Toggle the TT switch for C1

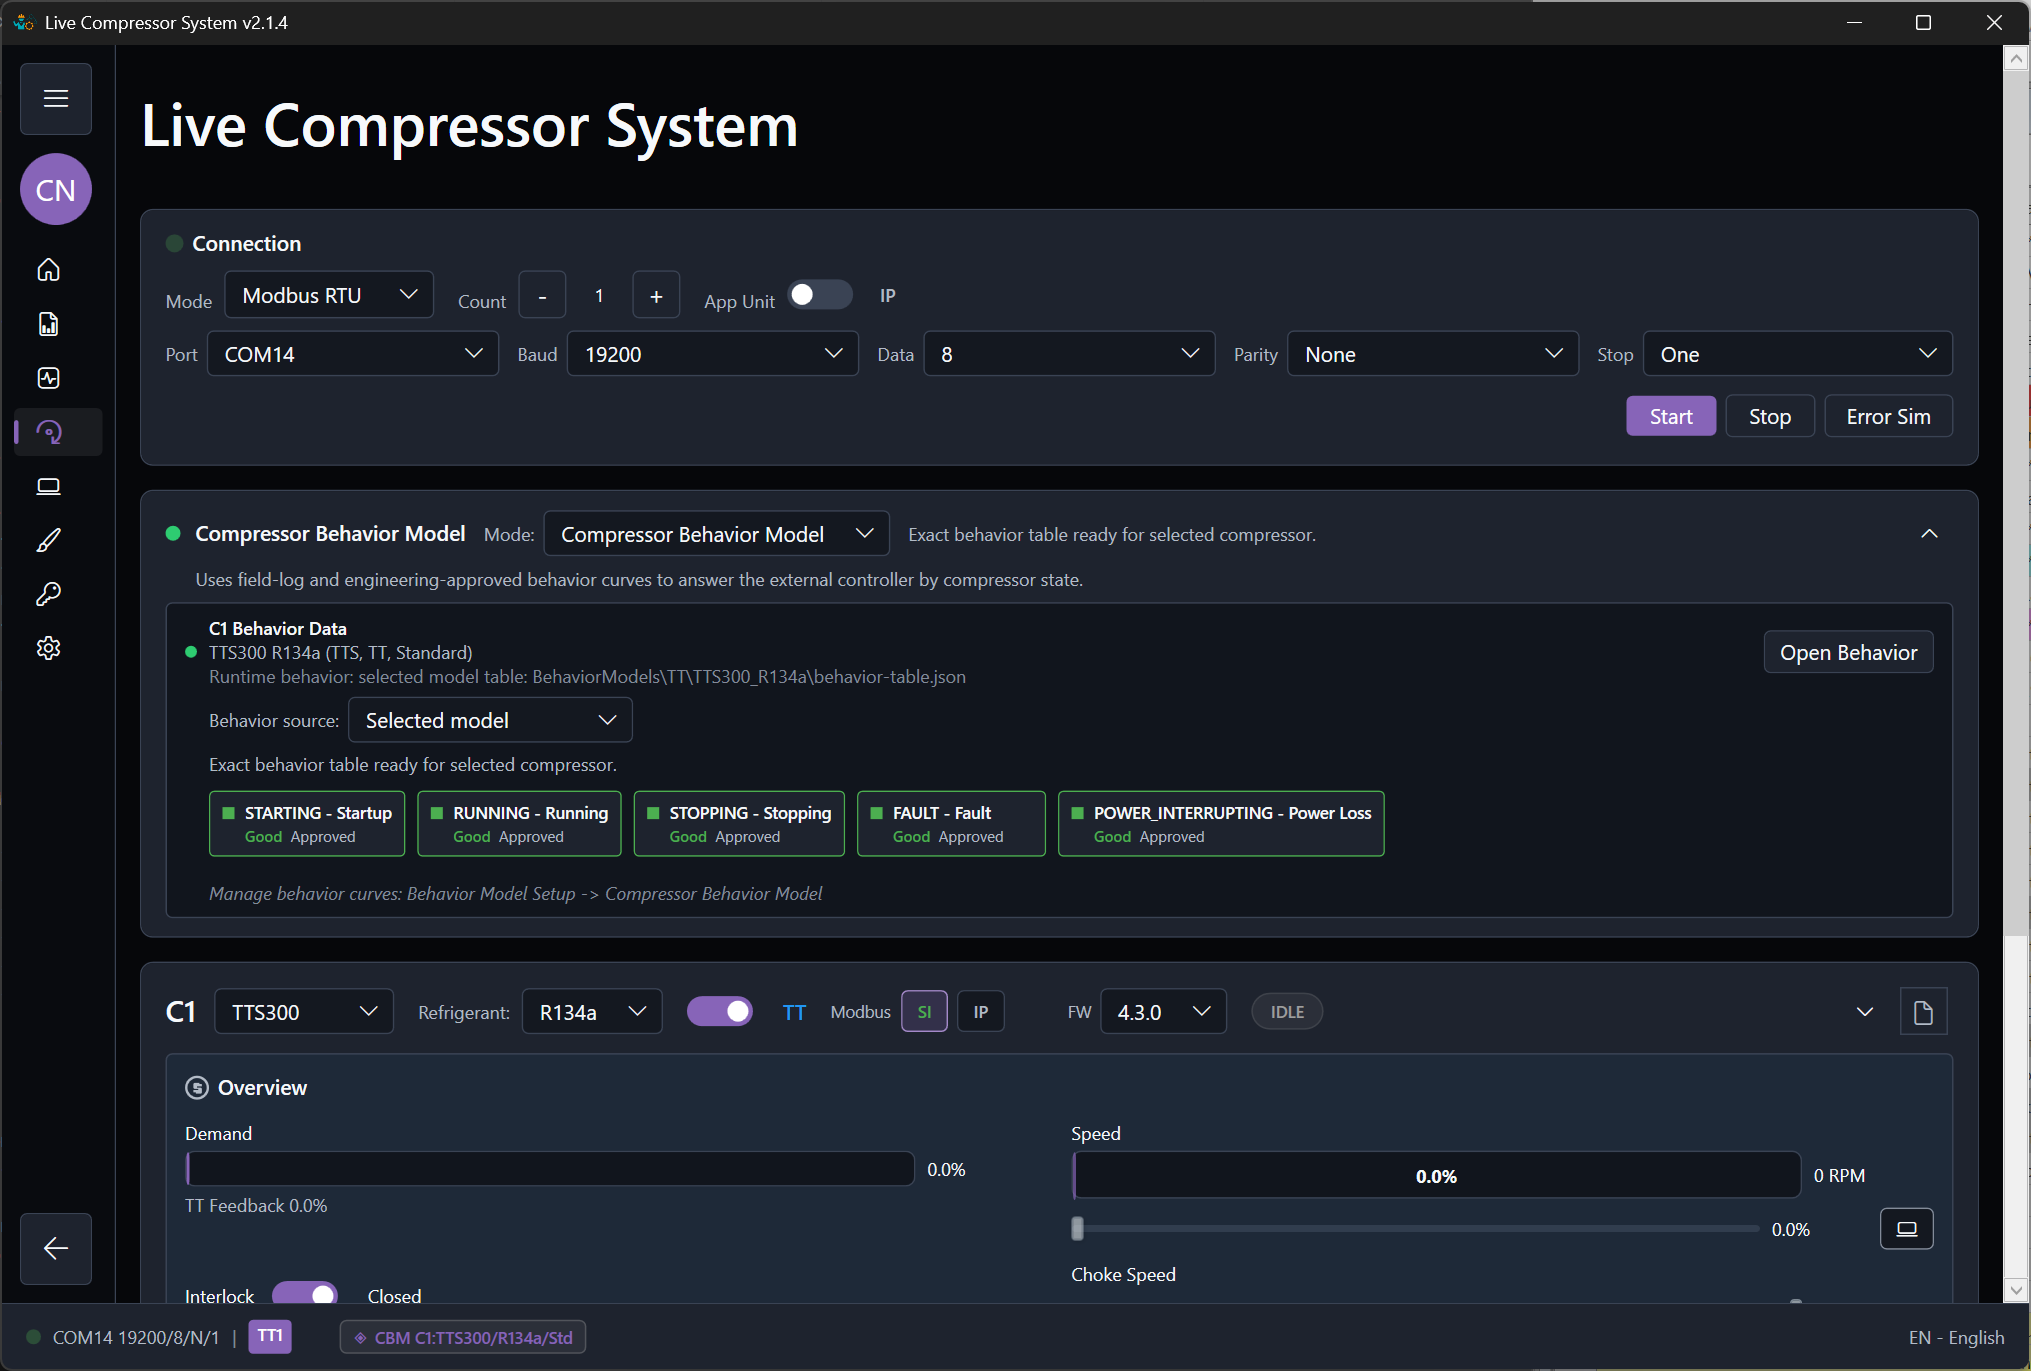point(720,1012)
